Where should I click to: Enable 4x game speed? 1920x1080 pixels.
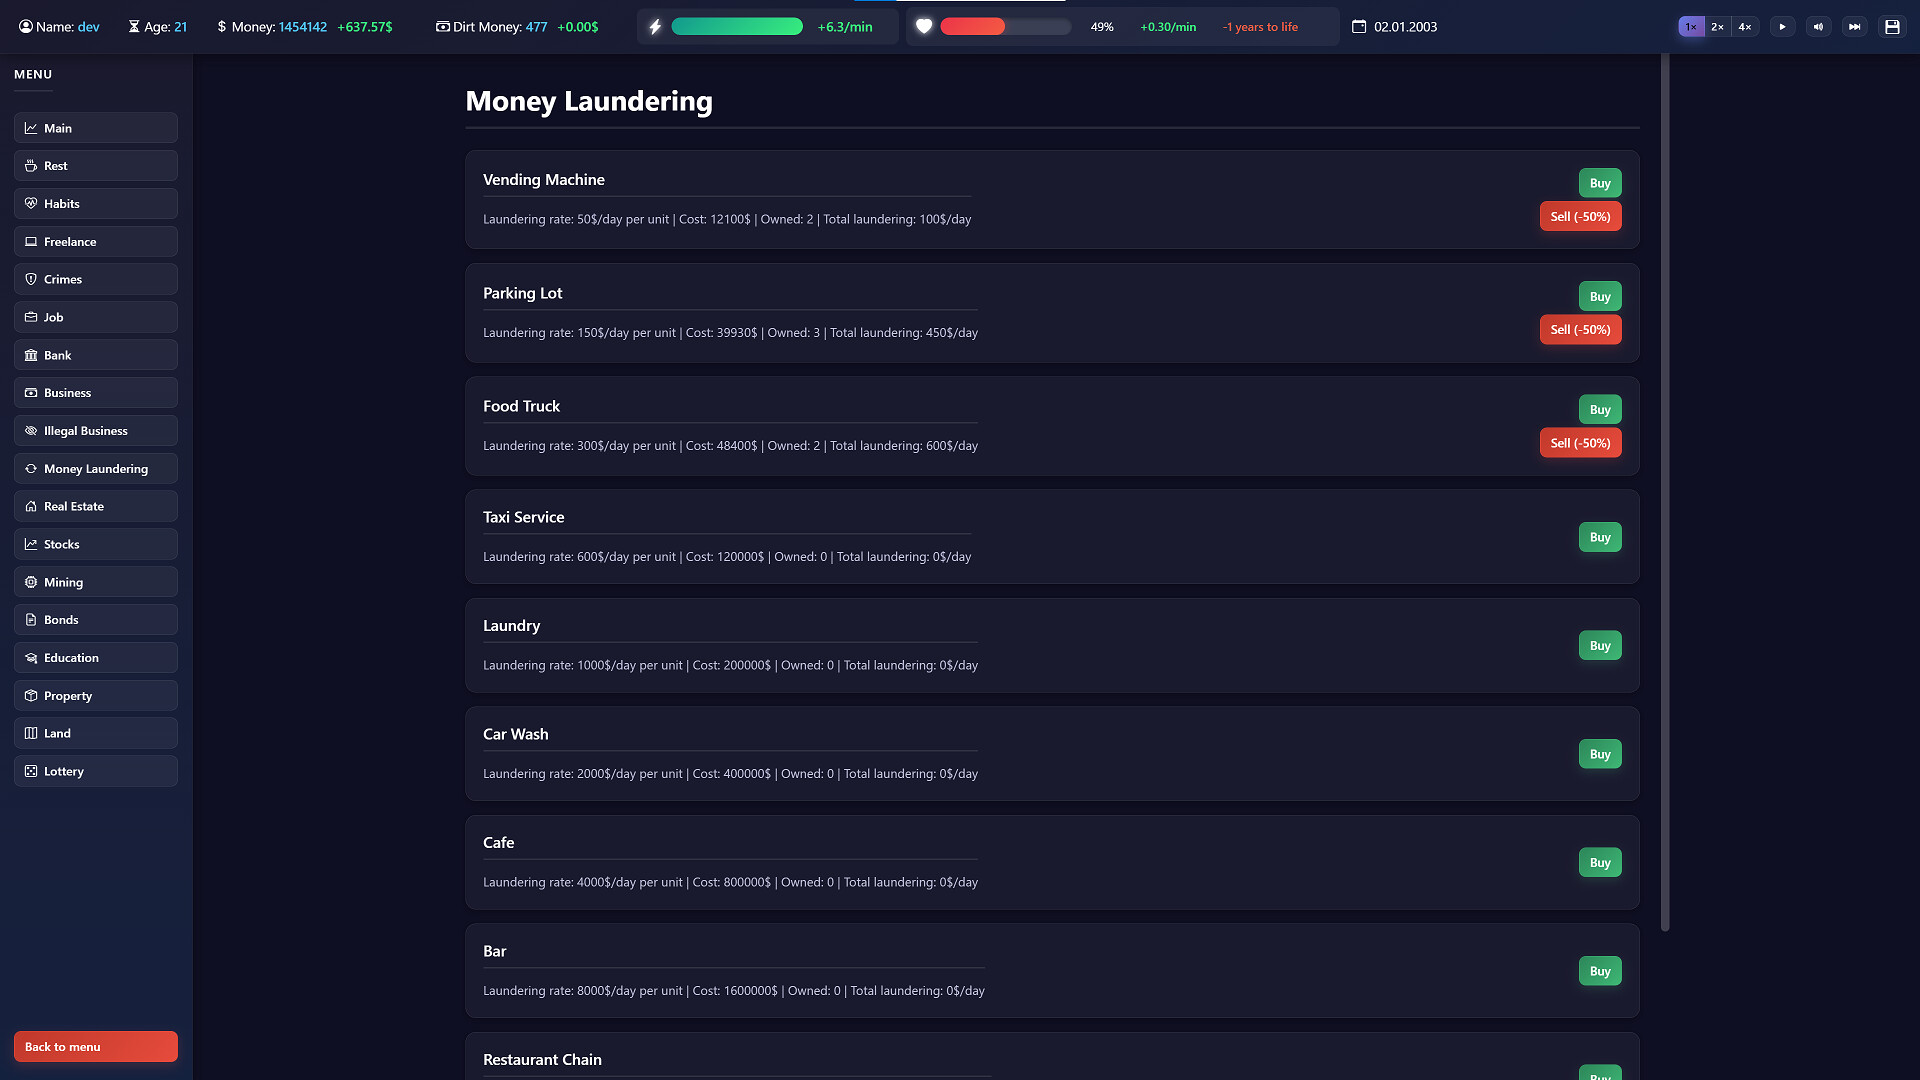(x=1744, y=26)
